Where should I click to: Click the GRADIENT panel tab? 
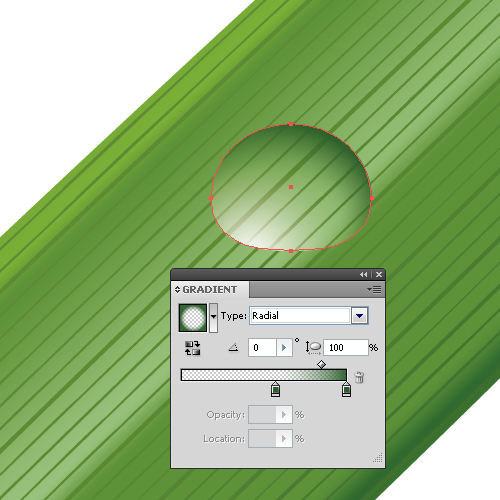coord(210,289)
